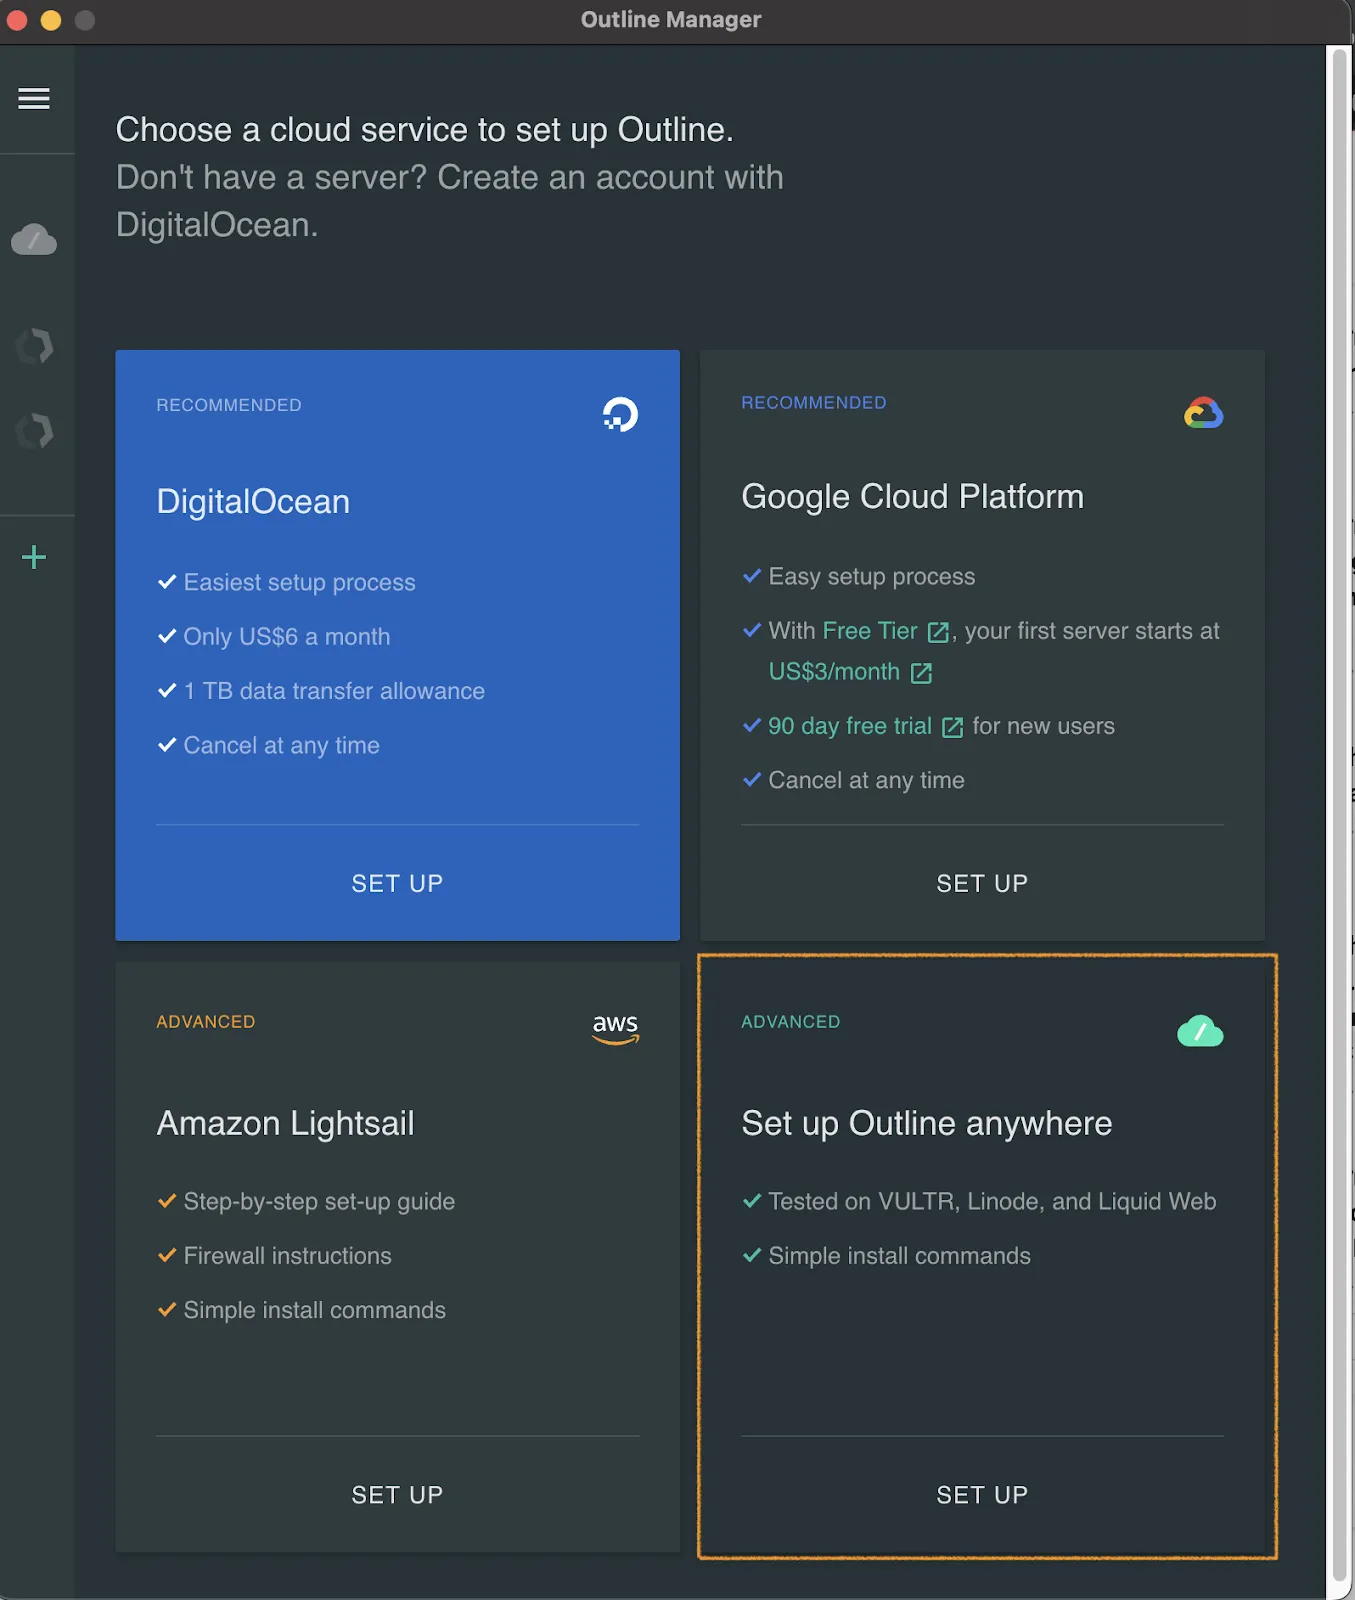This screenshot has height=1600, width=1355.
Task: Click 'Easiest setup process' text
Action: 299,582
